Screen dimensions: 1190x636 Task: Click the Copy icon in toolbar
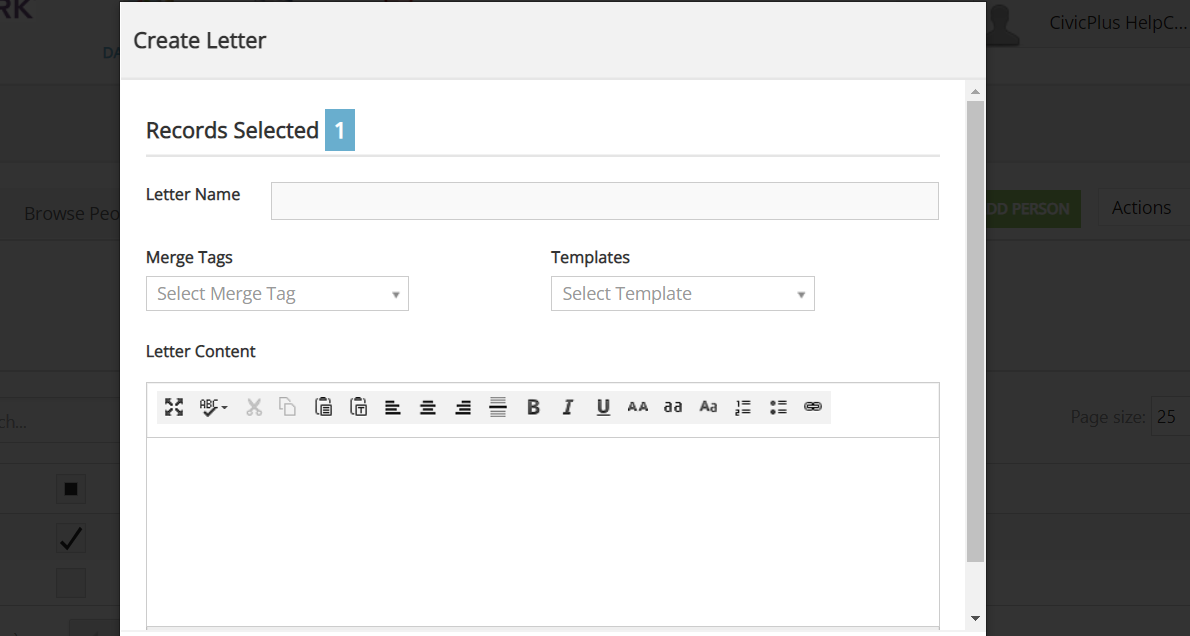[x=288, y=407]
